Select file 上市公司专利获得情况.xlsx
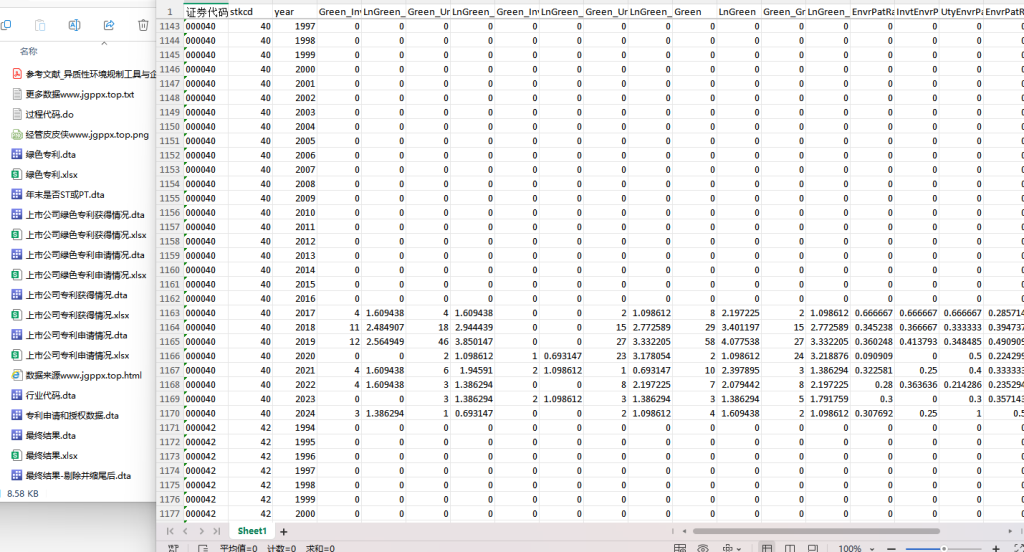Viewport: 1024px width, 552px height. pyautogui.click(x=78, y=315)
